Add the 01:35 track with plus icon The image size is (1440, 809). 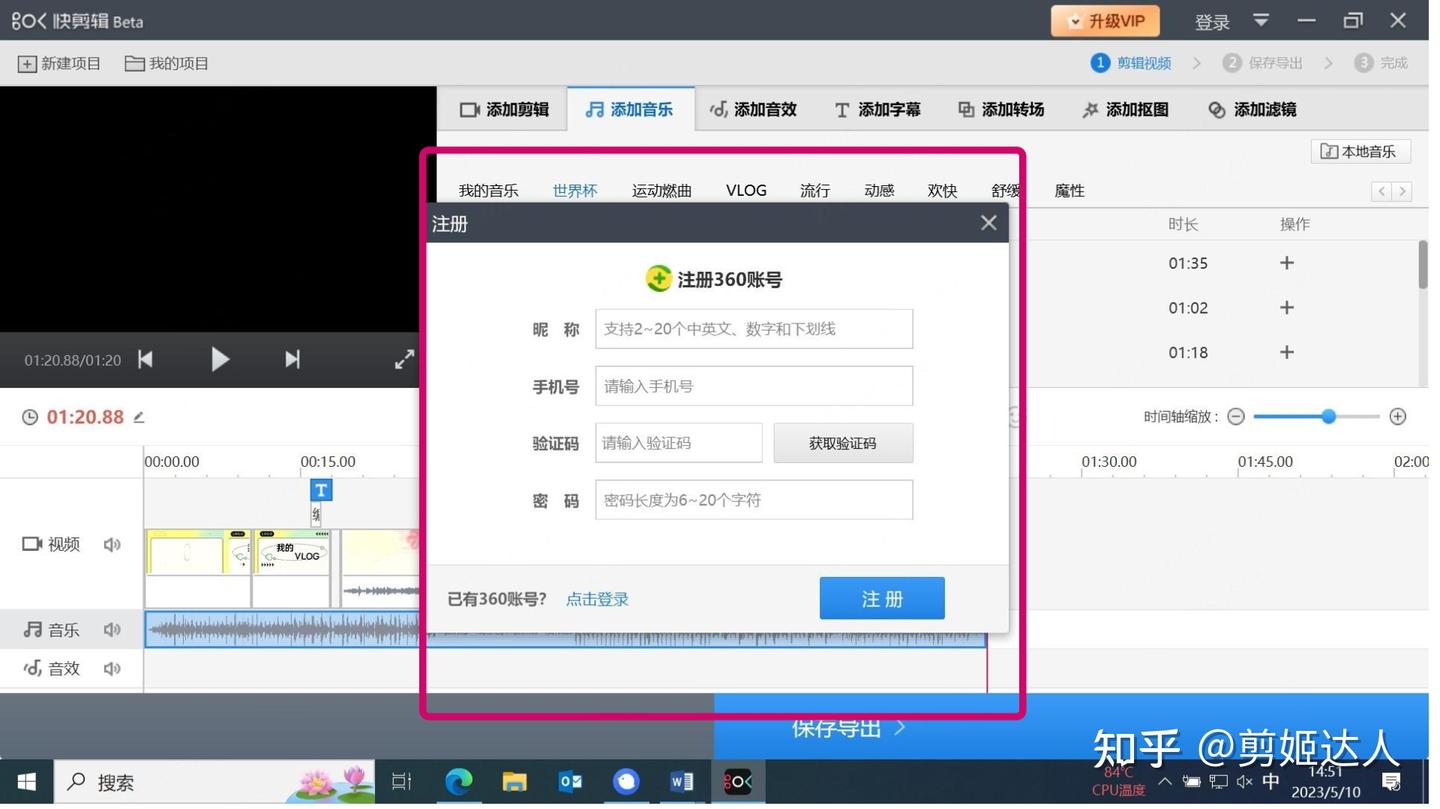tap(1287, 263)
